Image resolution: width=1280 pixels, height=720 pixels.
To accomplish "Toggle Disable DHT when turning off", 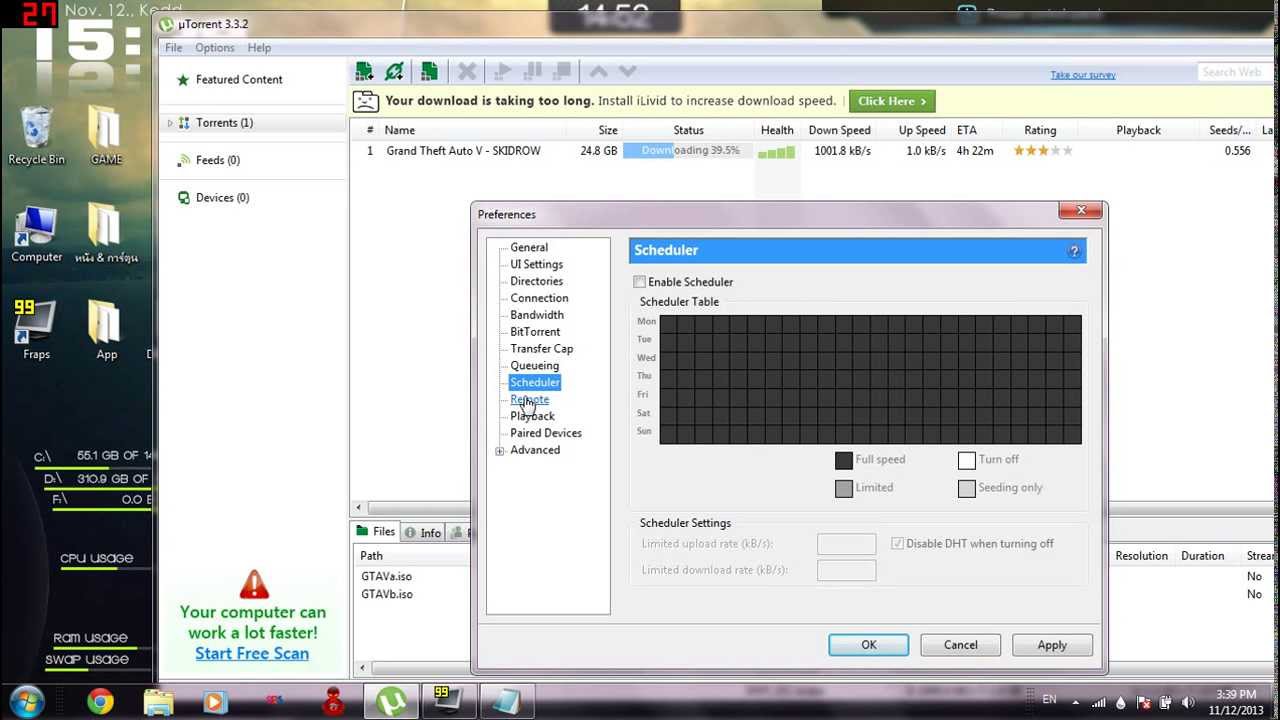I will [x=897, y=544].
